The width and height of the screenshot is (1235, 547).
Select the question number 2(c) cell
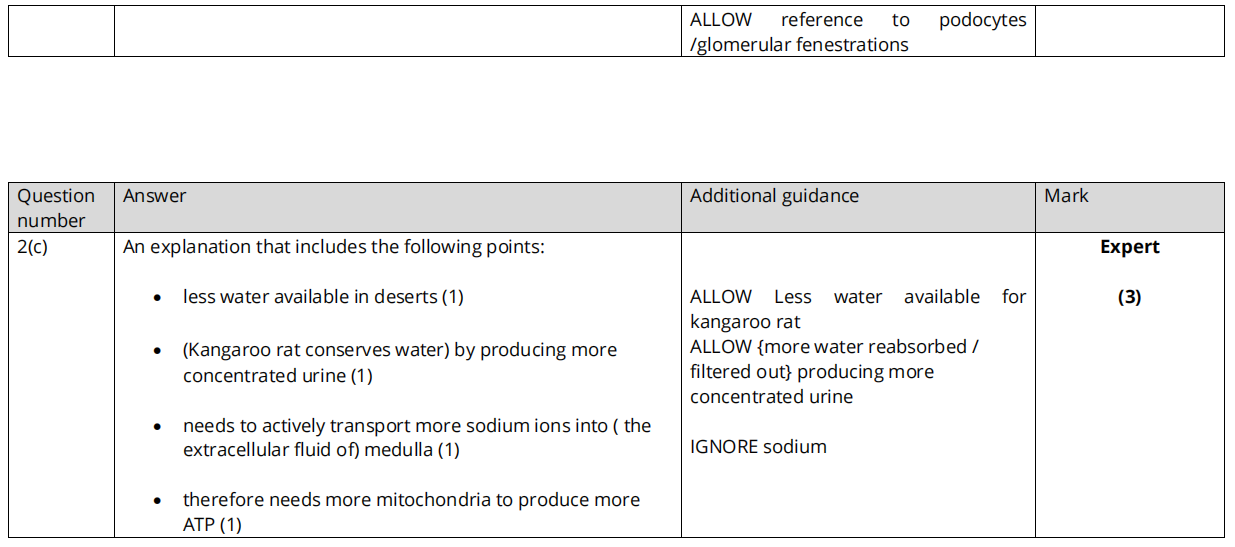pyautogui.click(x=33, y=247)
